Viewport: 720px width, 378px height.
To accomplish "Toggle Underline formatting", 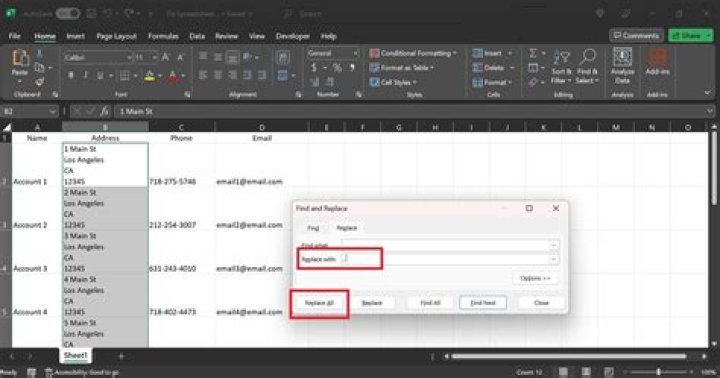I will [100, 75].
